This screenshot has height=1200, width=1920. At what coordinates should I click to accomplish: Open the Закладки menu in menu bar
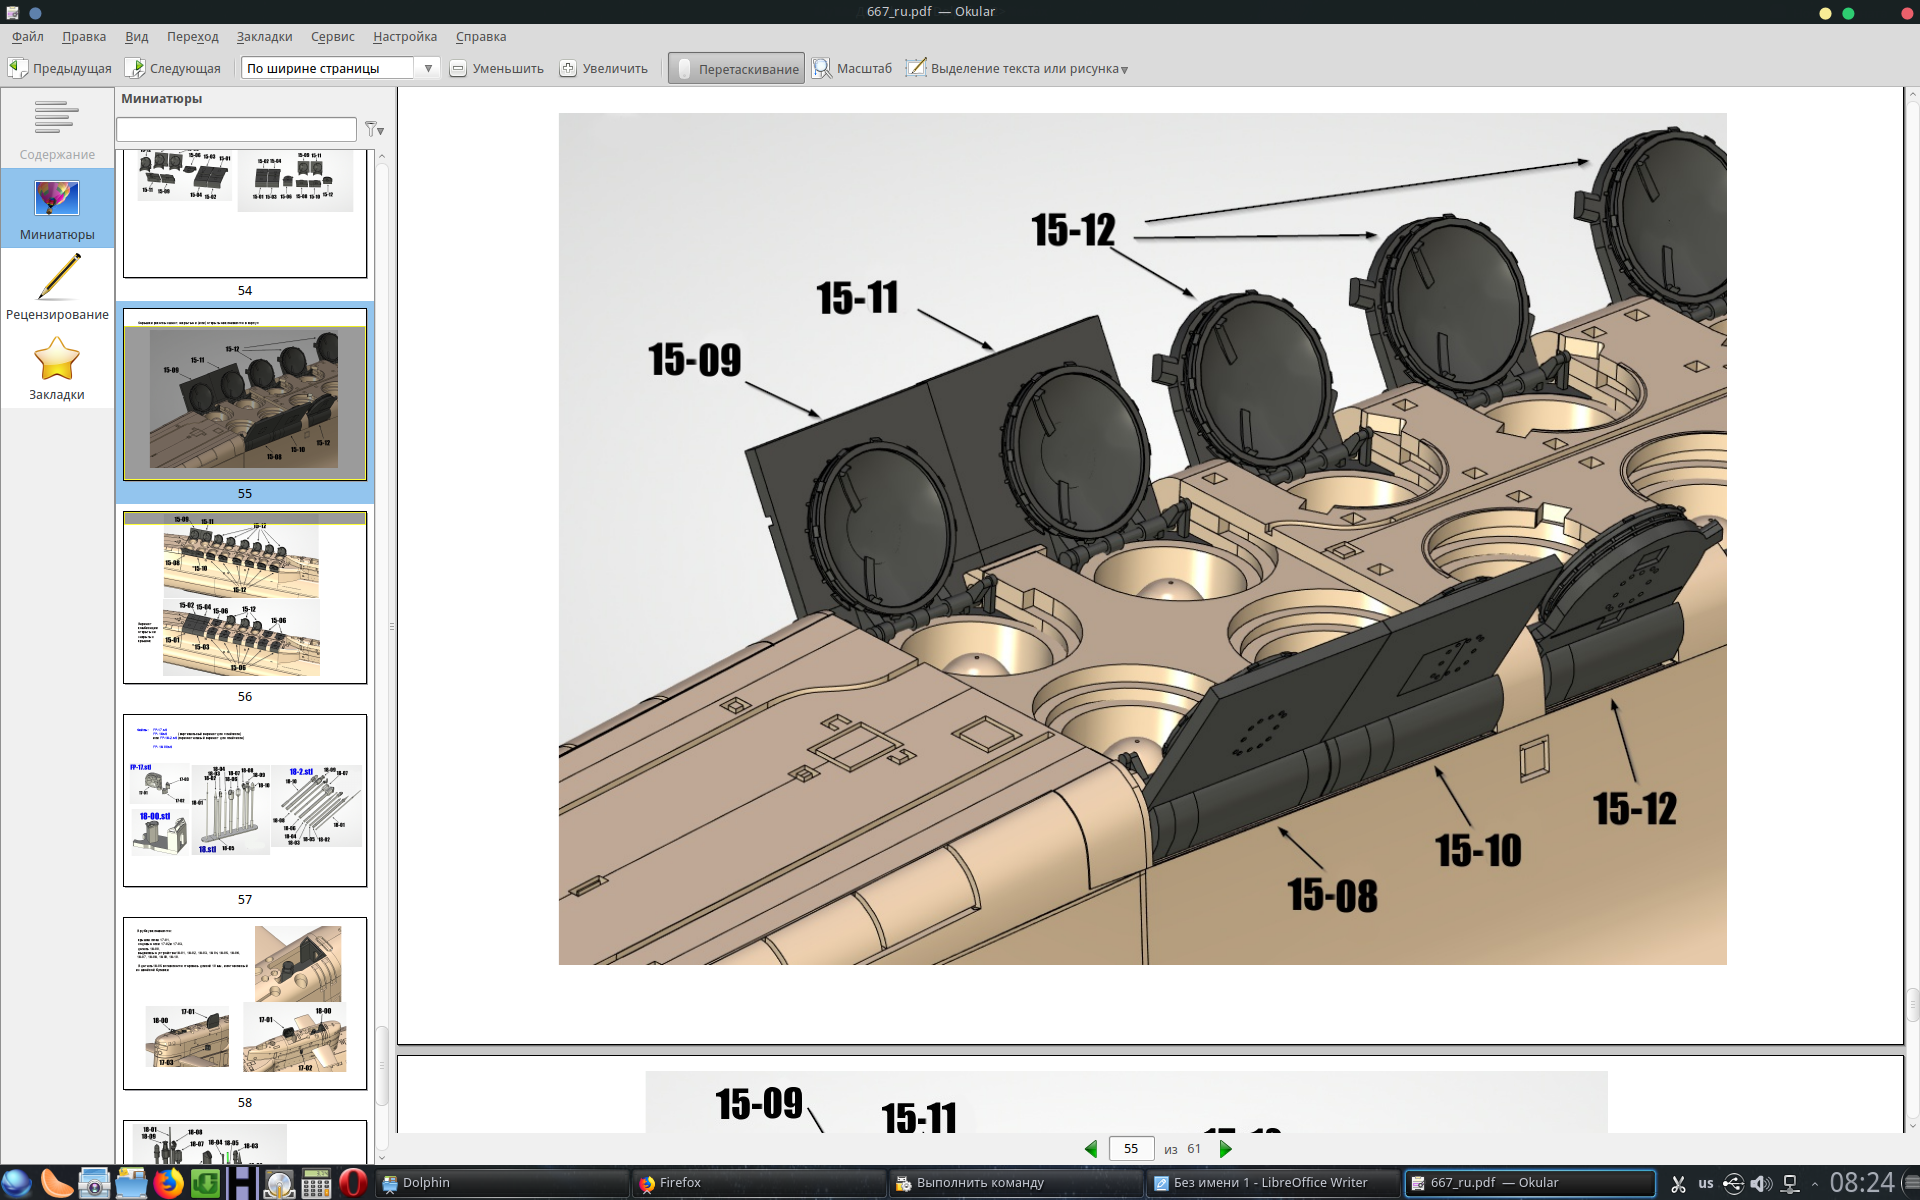pyautogui.click(x=265, y=36)
